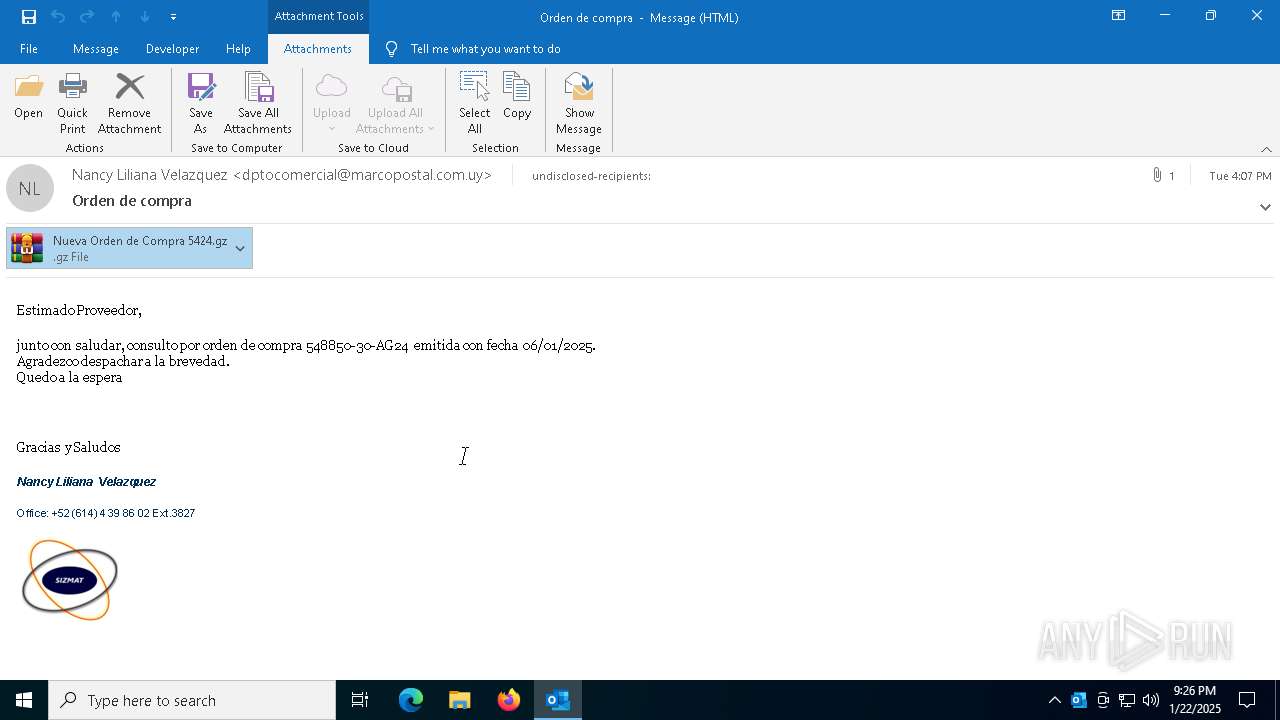Click the Undo arrow in quick access toolbar
The width and height of the screenshot is (1280, 720).
click(x=58, y=17)
